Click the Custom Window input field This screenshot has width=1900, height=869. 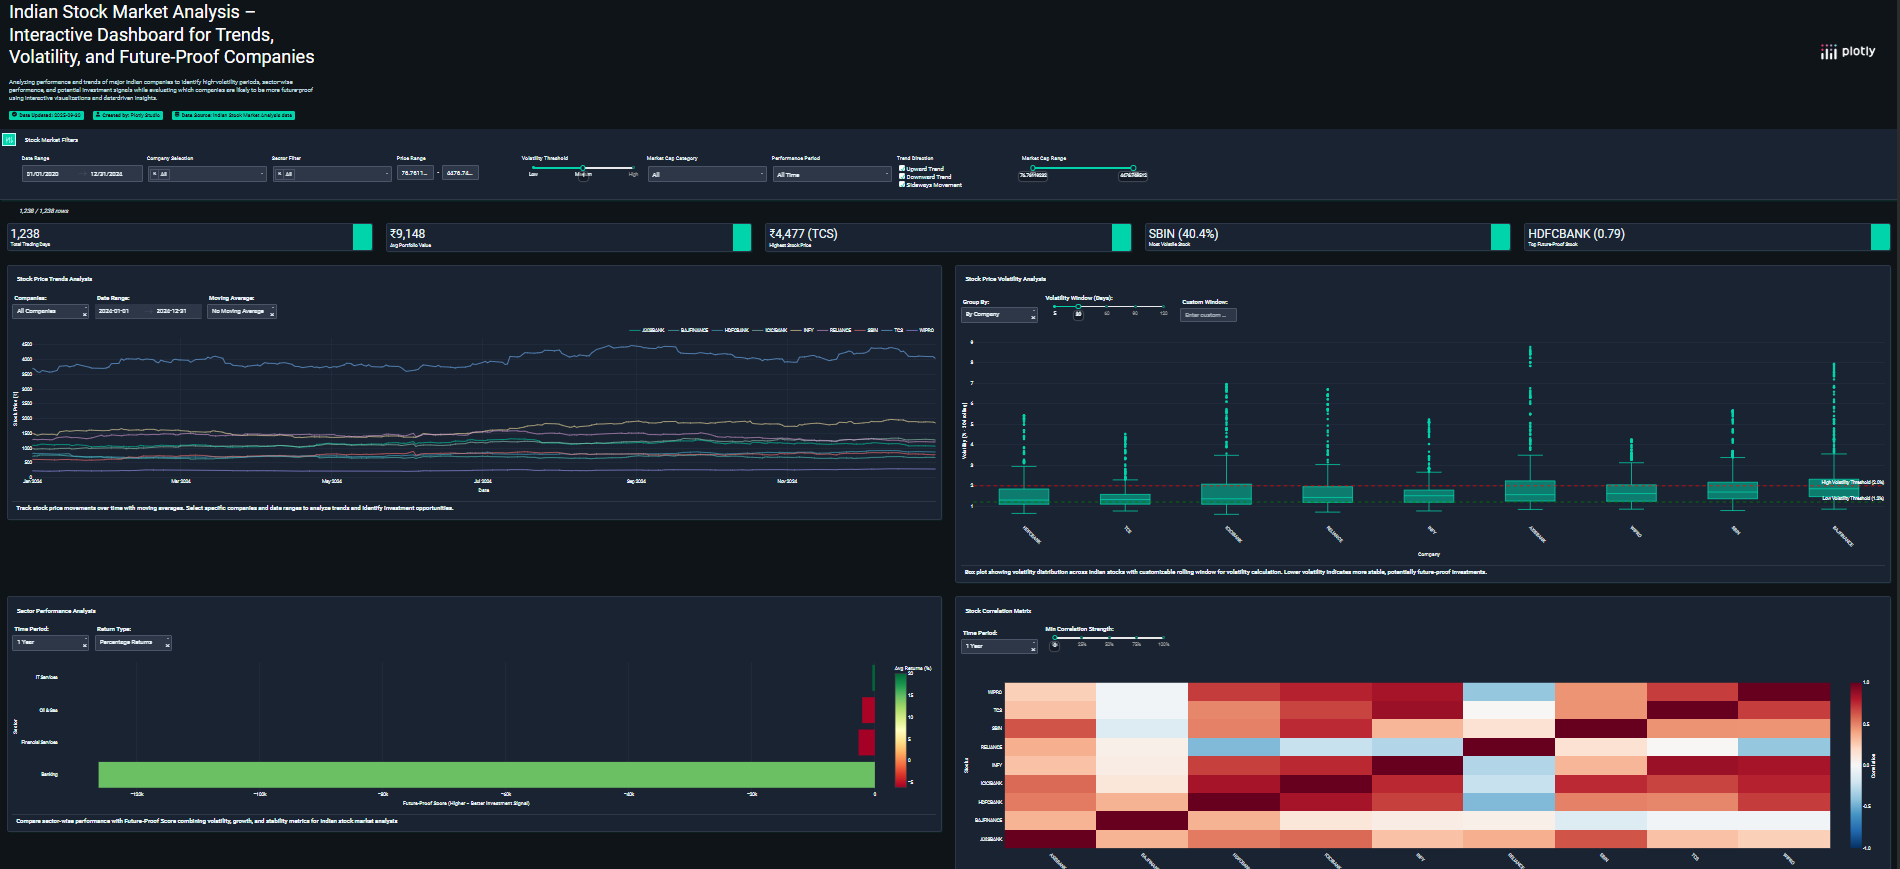pyautogui.click(x=1209, y=315)
